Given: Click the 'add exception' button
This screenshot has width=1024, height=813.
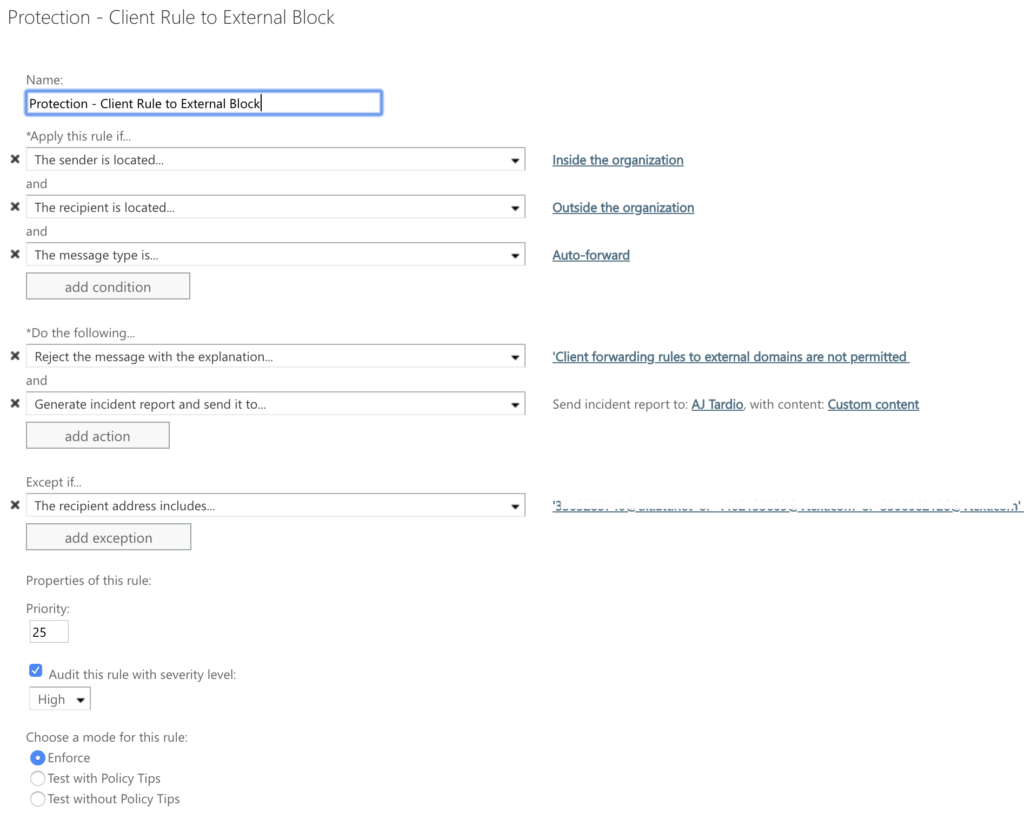Looking at the screenshot, I should click(108, 537).
